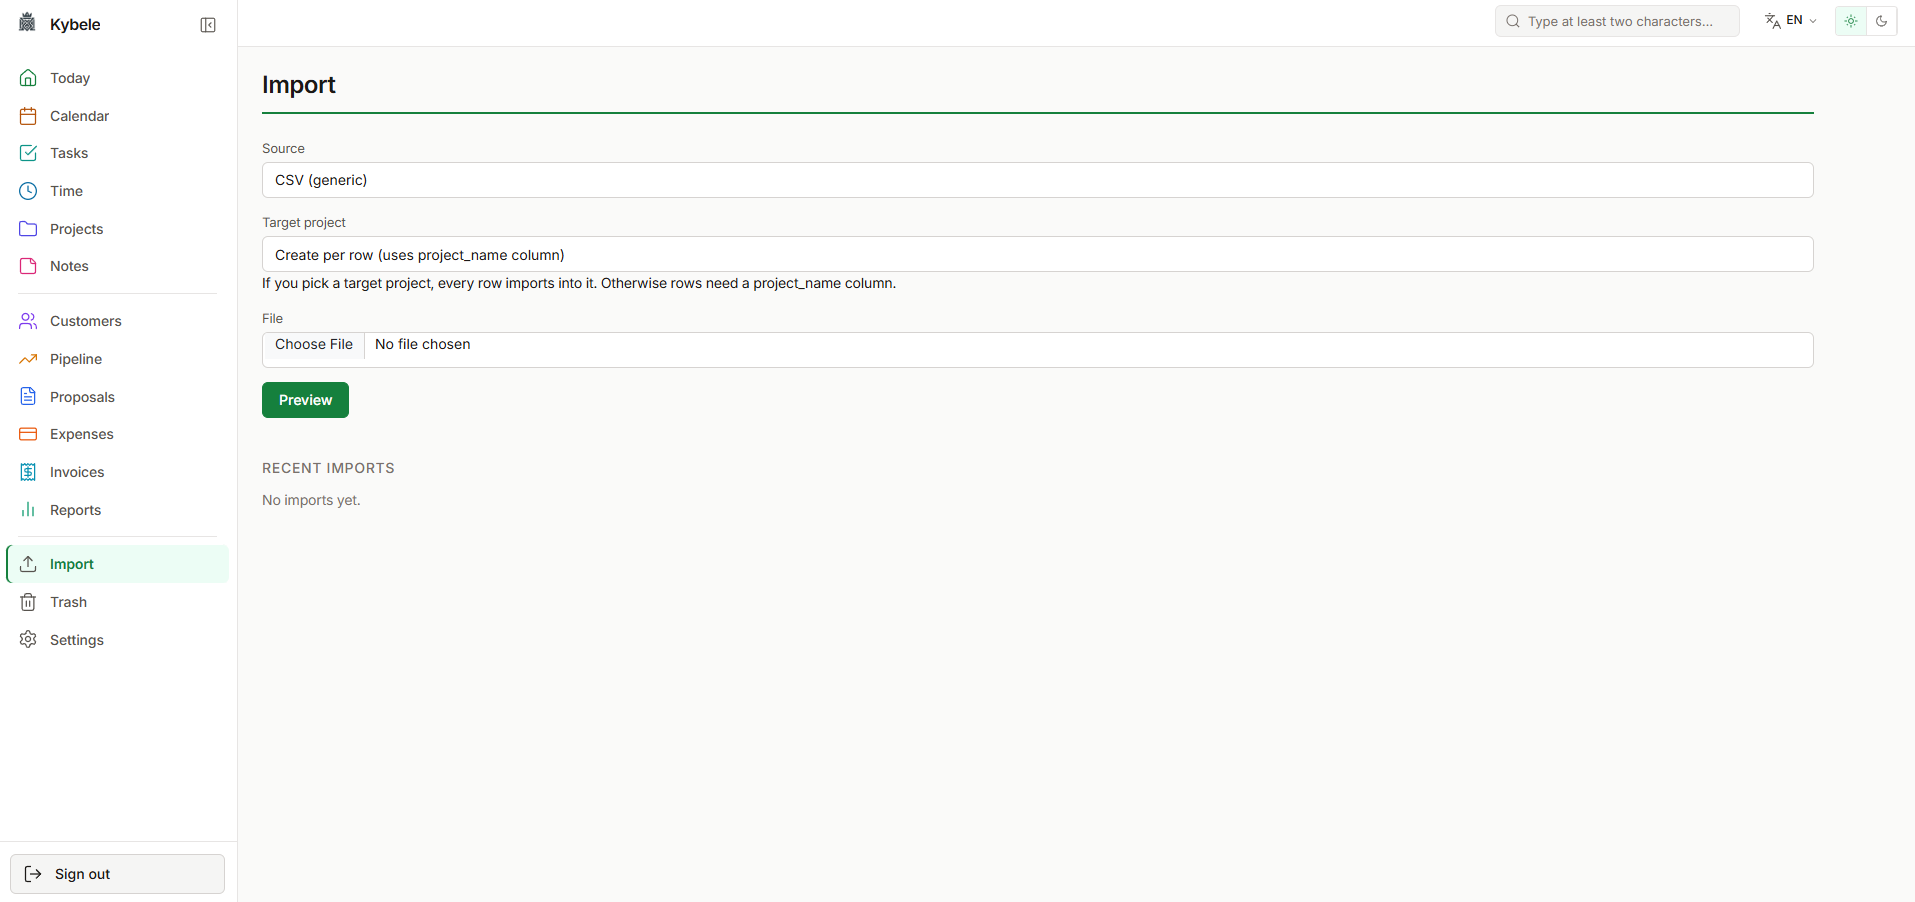Click the Kybele logo icon
1915x902 pixels.
[27, 23]
